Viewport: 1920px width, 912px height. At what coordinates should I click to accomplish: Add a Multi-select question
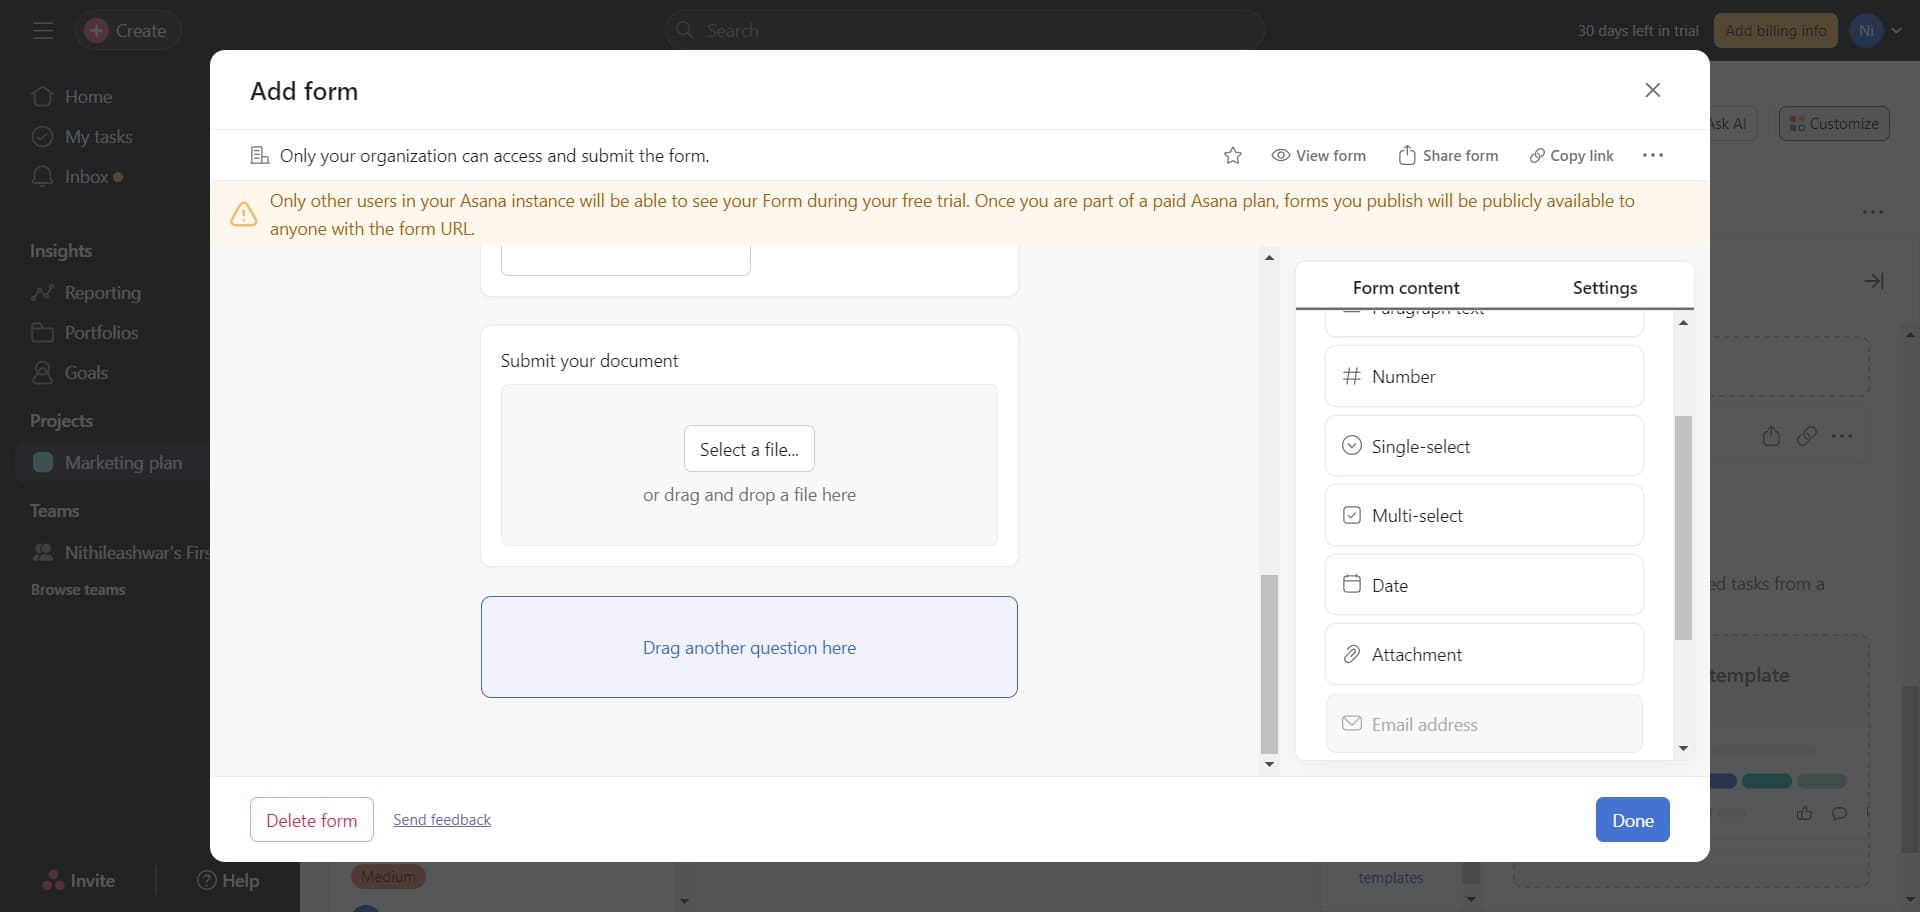click(x=1483, y=515)
